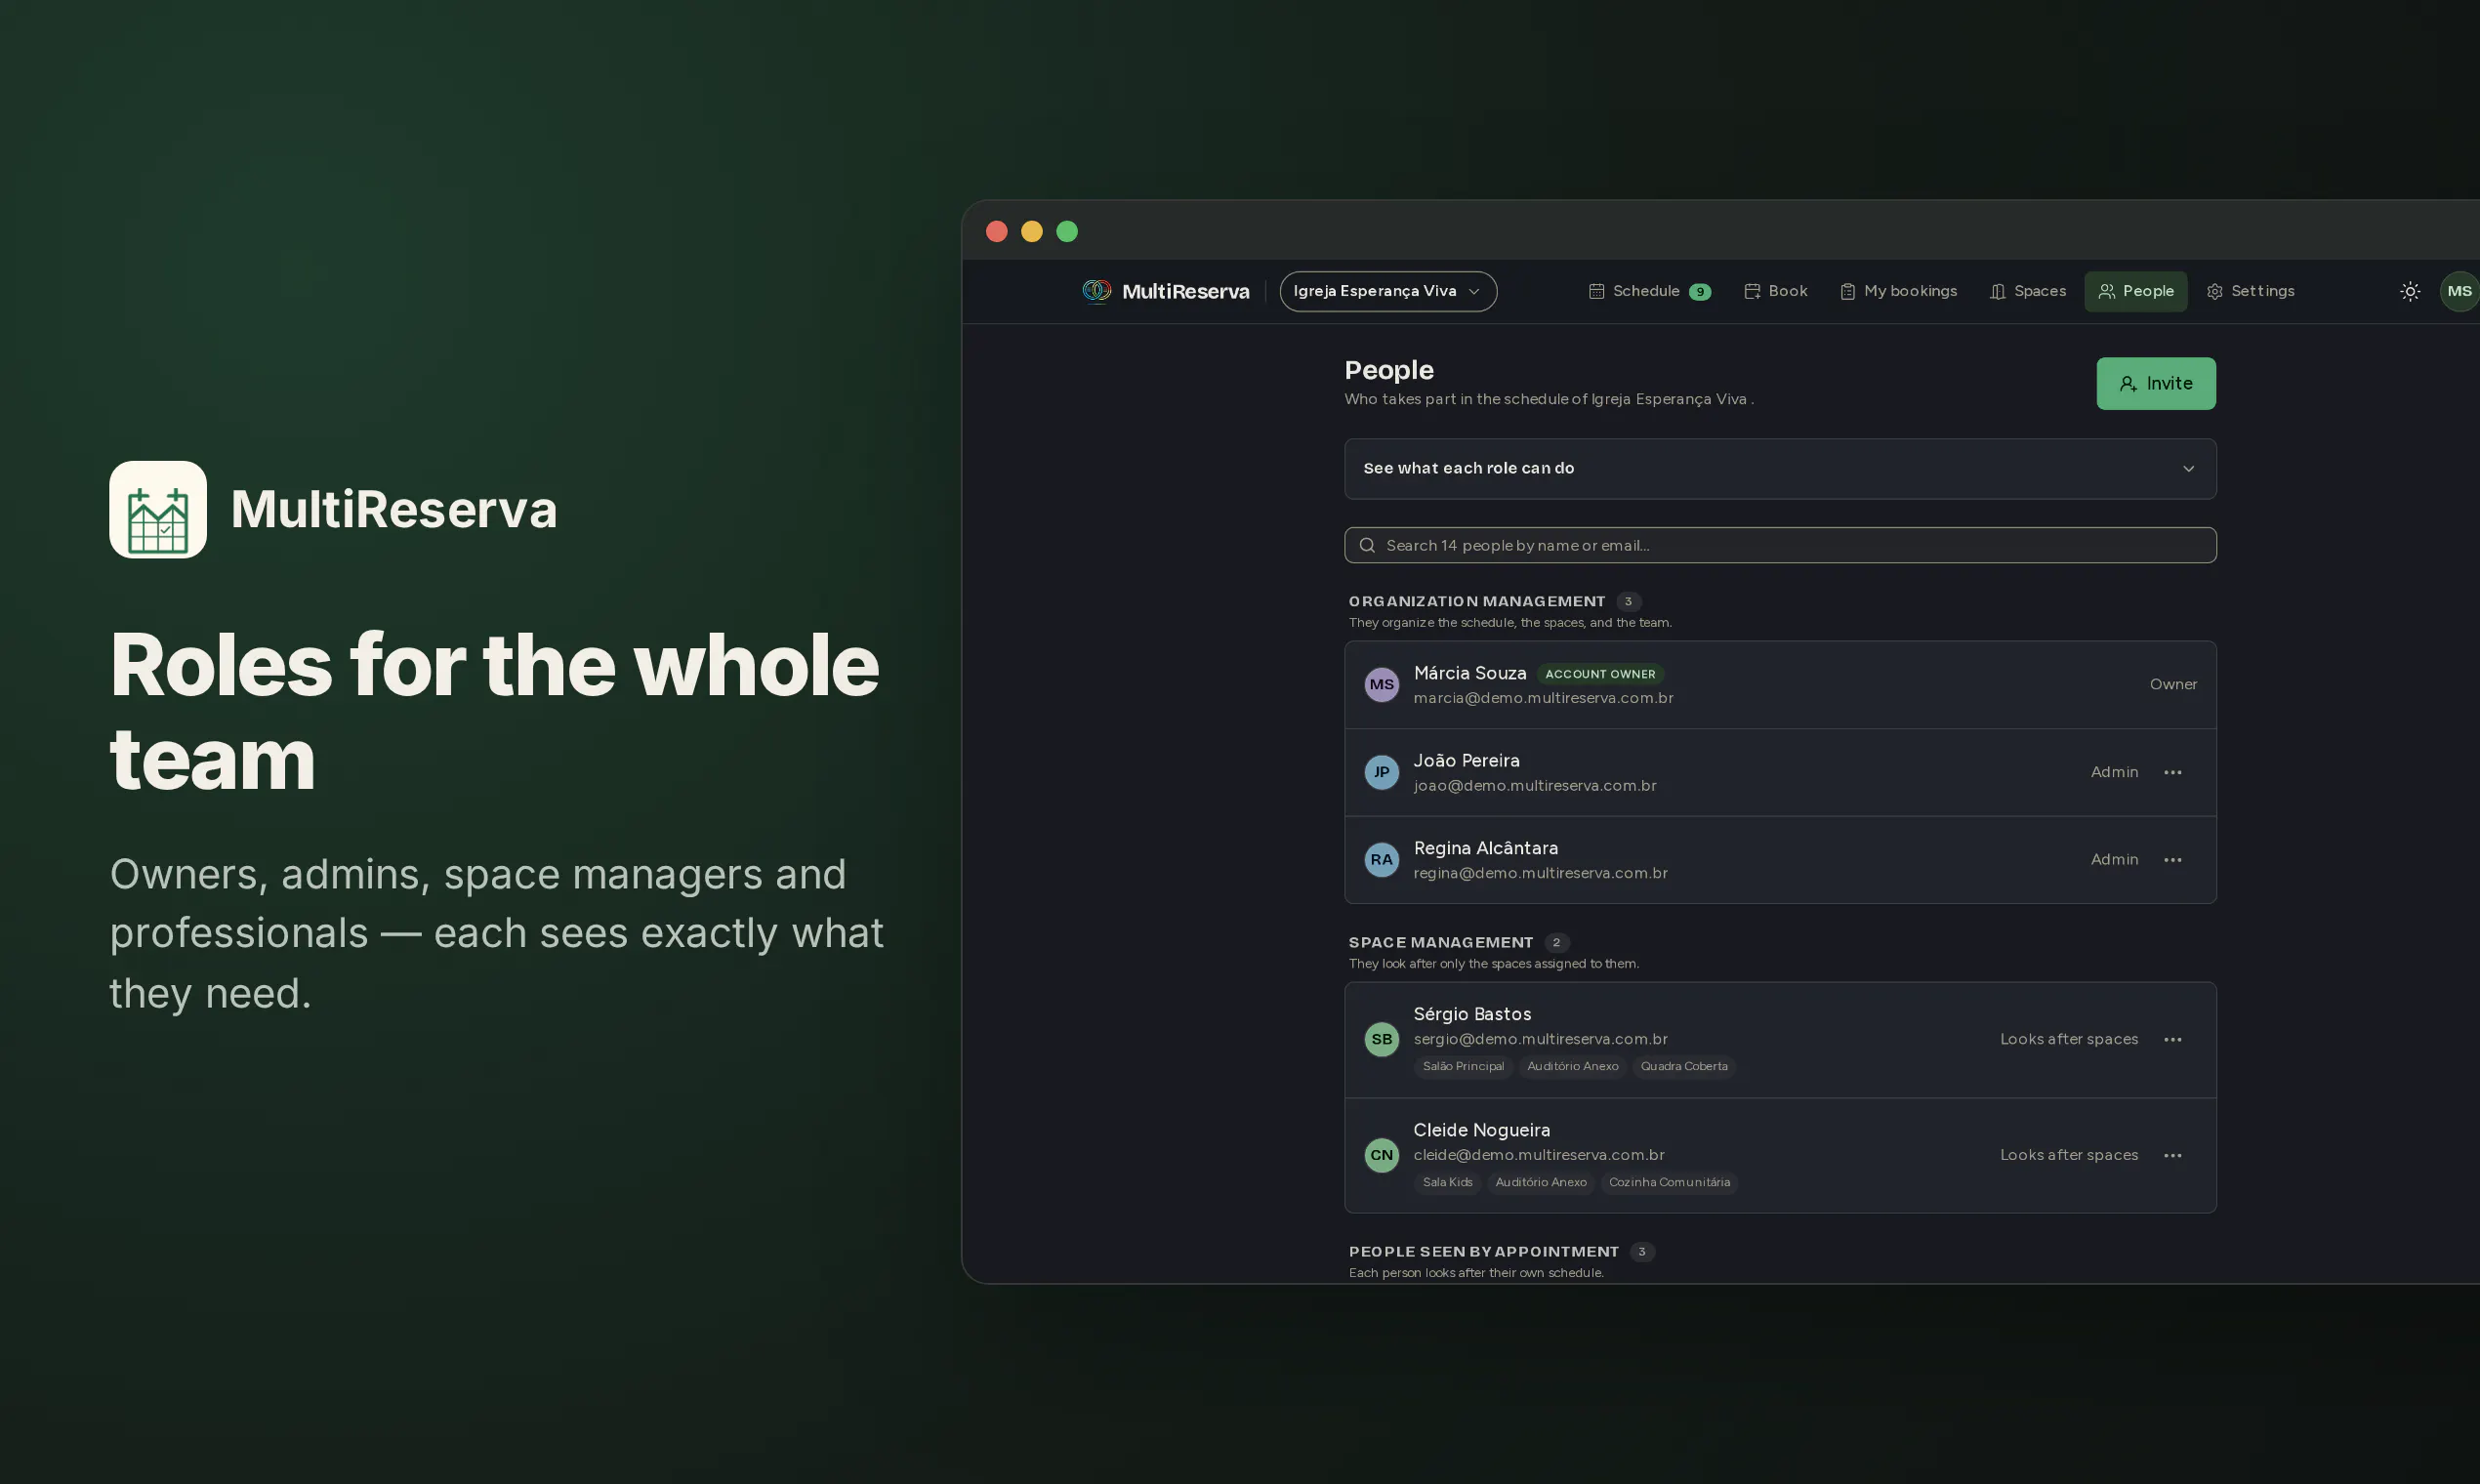This screenshot has width=2480, height=1484.
Task: Open the more options menu for Cleide Nogueira
Action: click(2172, 1155)
